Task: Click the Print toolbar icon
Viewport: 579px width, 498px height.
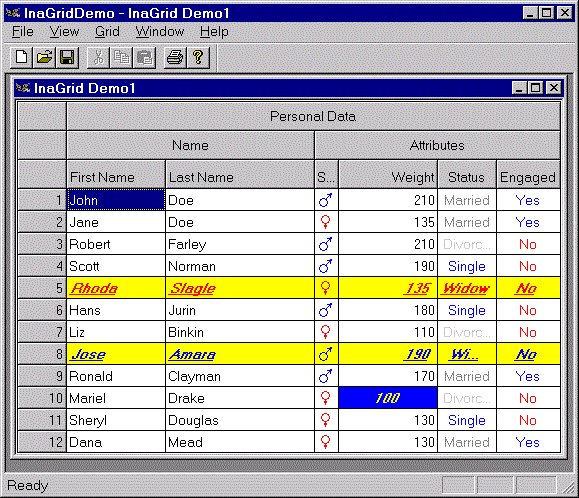Action: pos(175,58)
